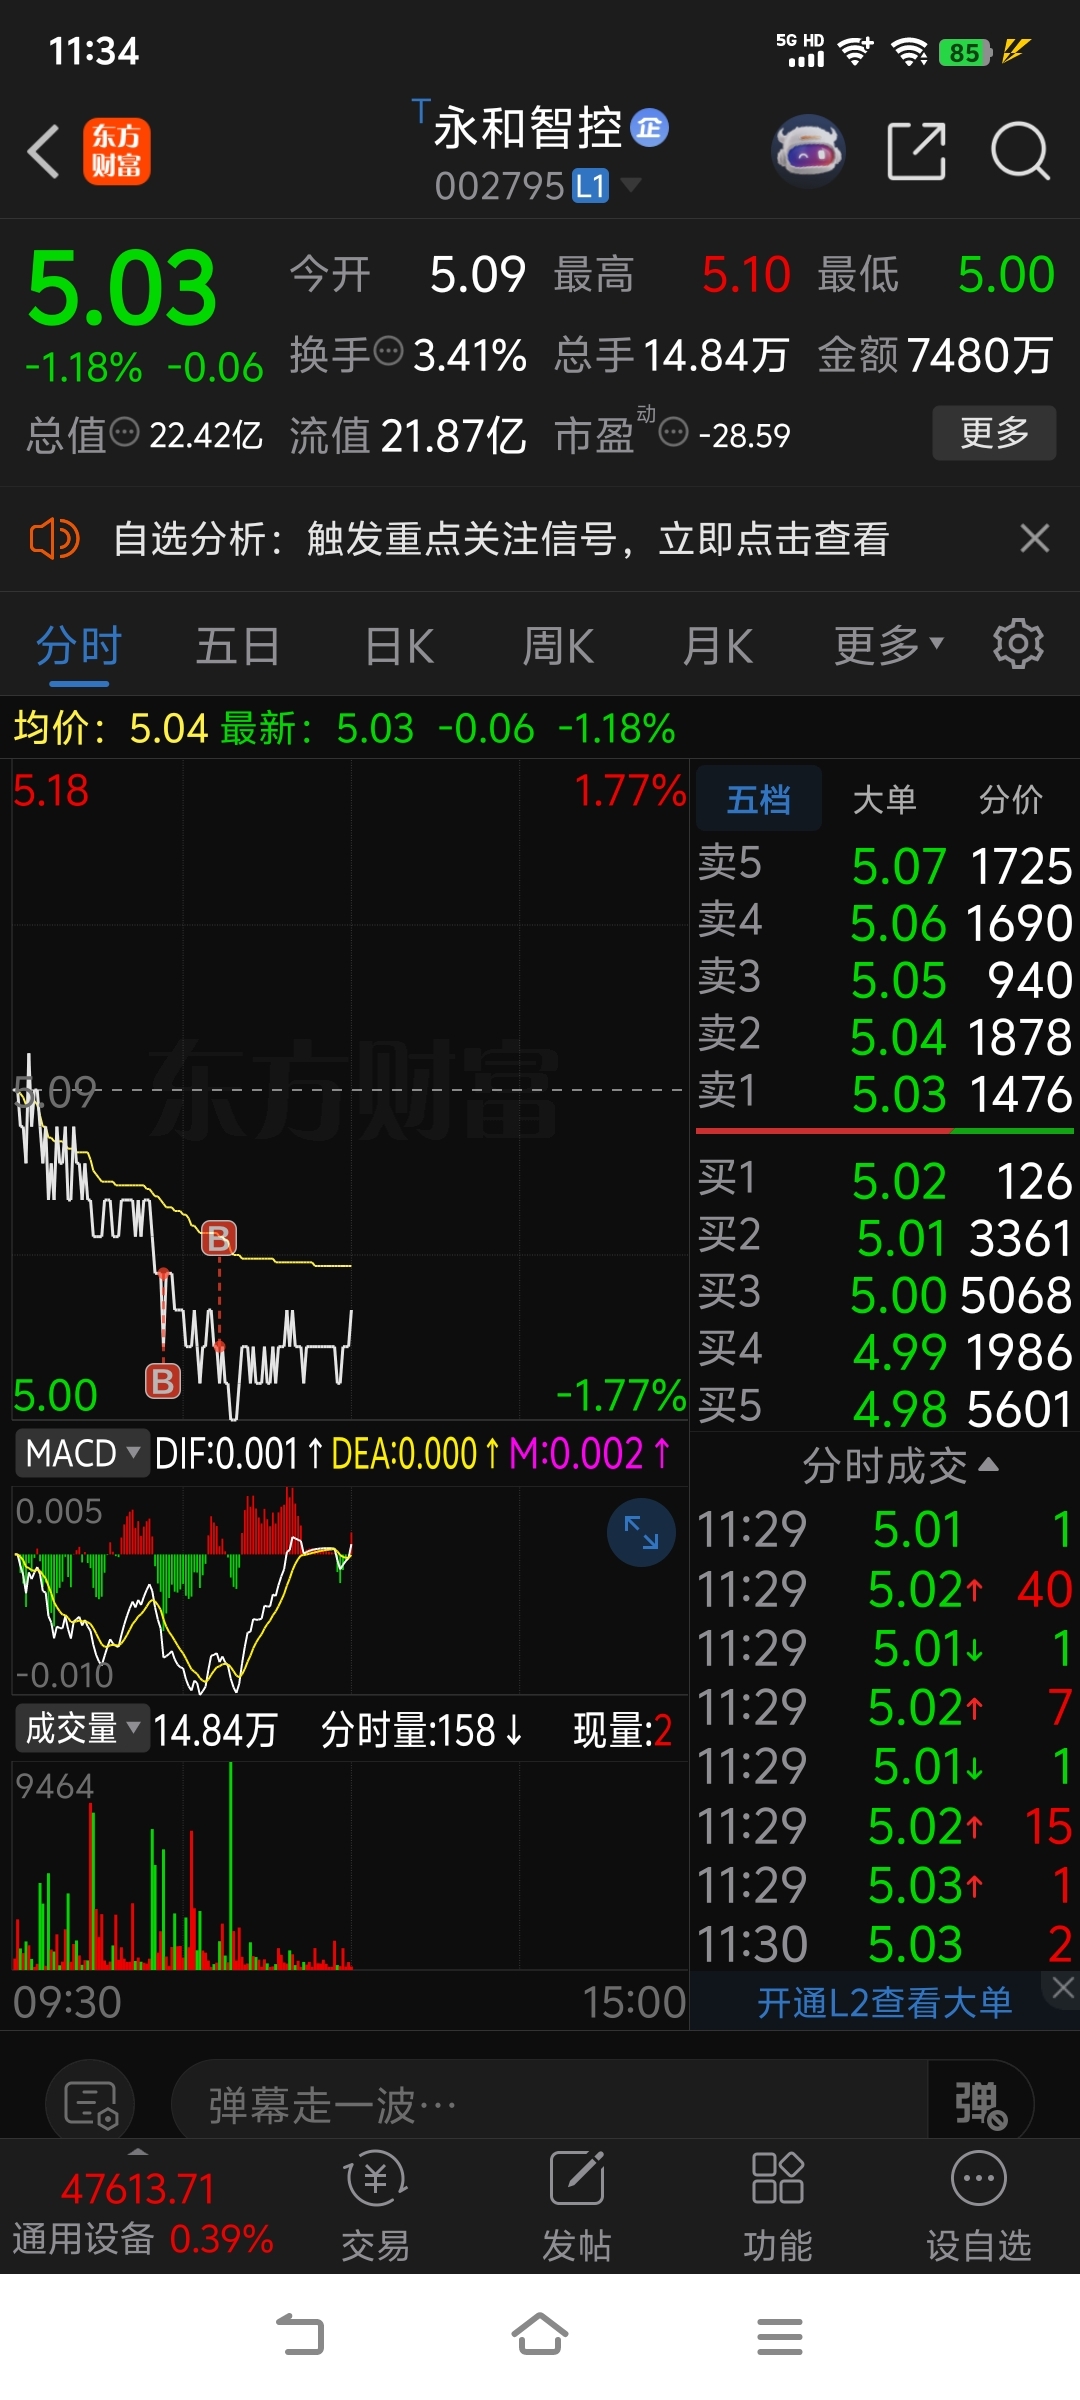Tap the 金额 7480万 value

(980, 355)
